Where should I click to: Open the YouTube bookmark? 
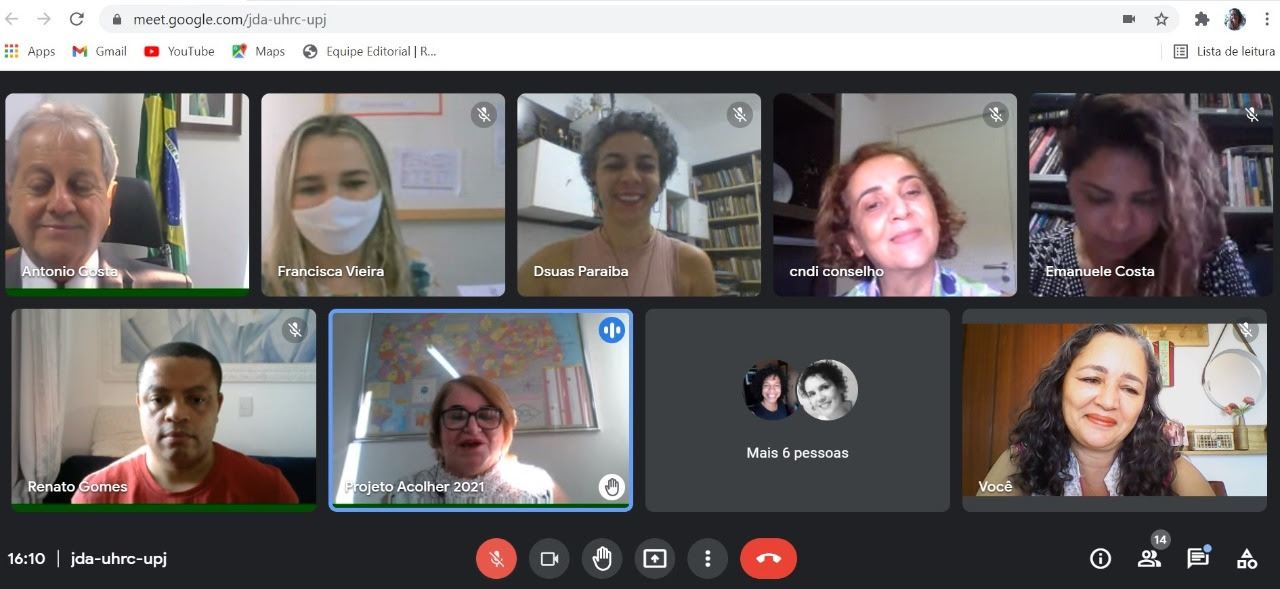pos(179,51)
